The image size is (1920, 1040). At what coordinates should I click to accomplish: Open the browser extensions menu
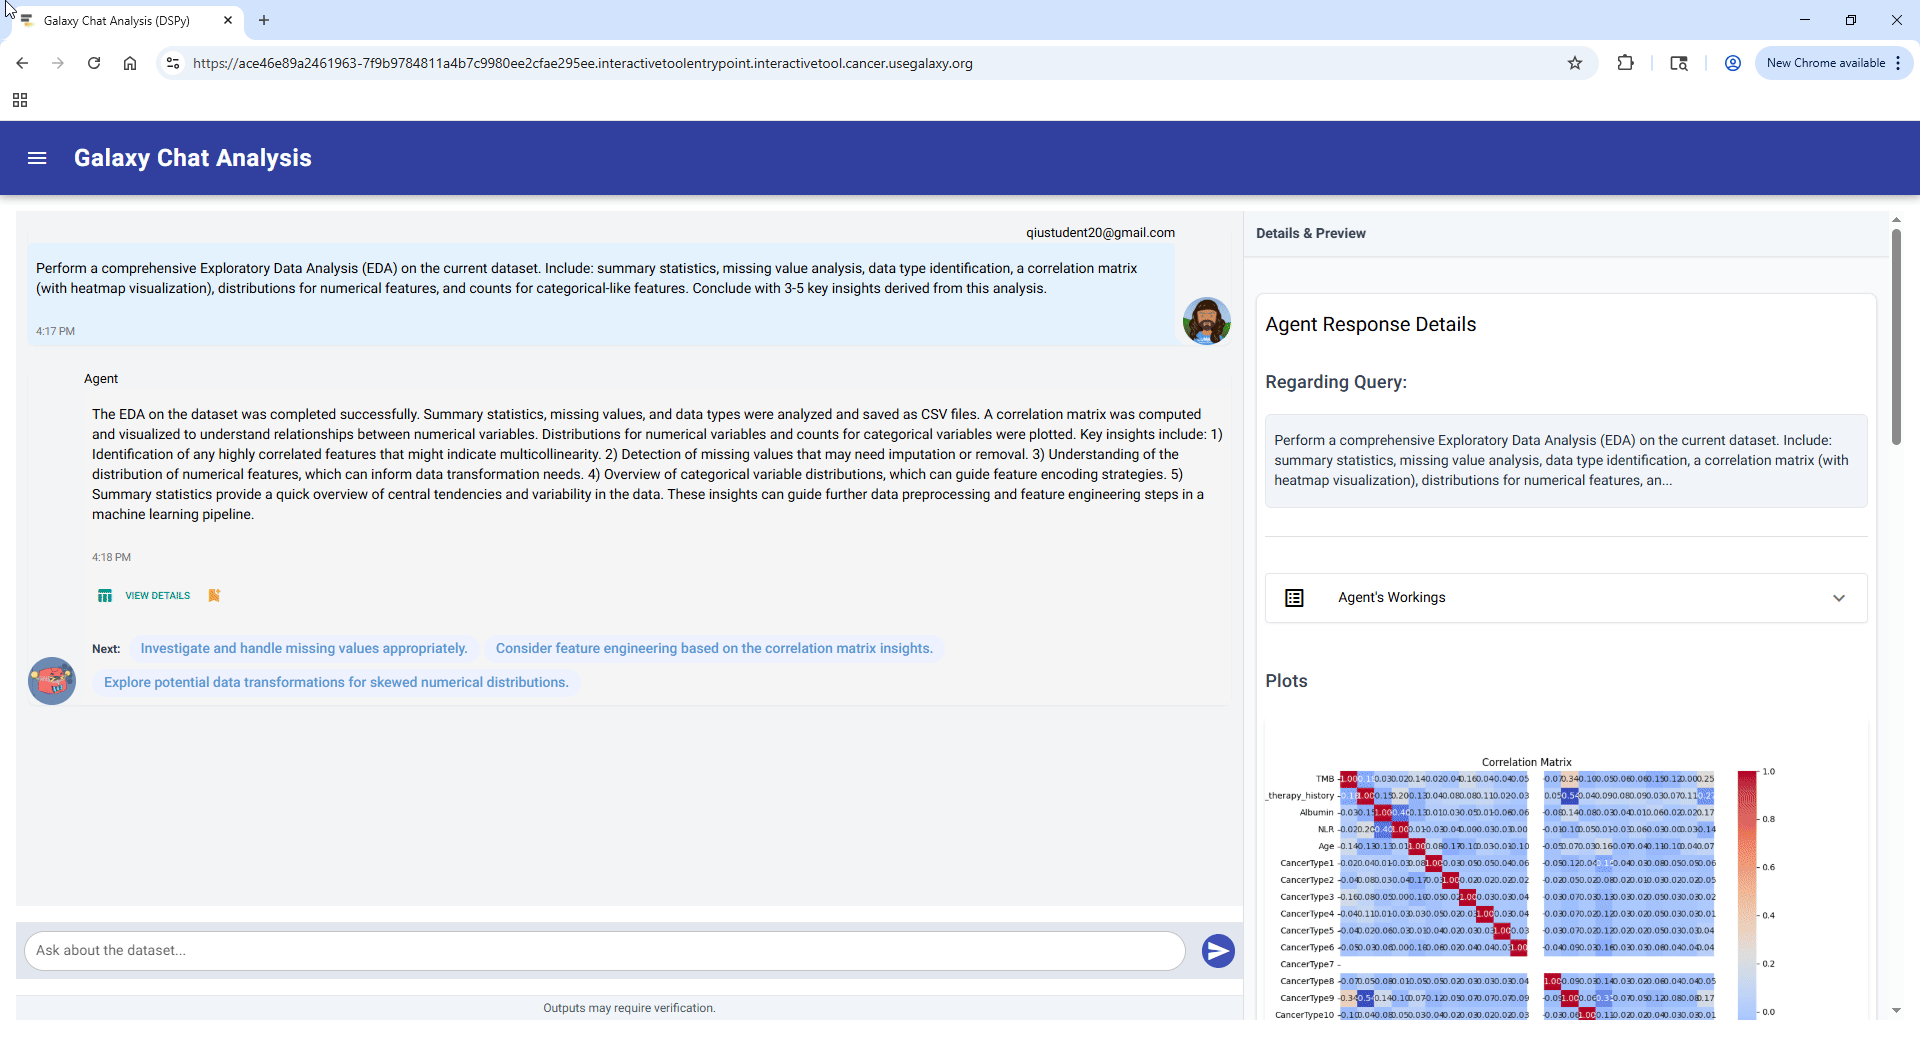click(1626, 63)
